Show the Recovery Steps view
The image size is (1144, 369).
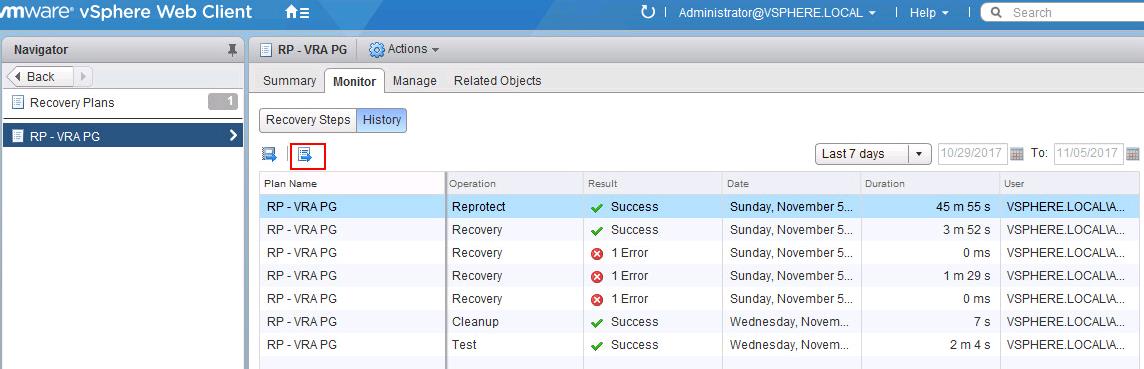point(308,120)
